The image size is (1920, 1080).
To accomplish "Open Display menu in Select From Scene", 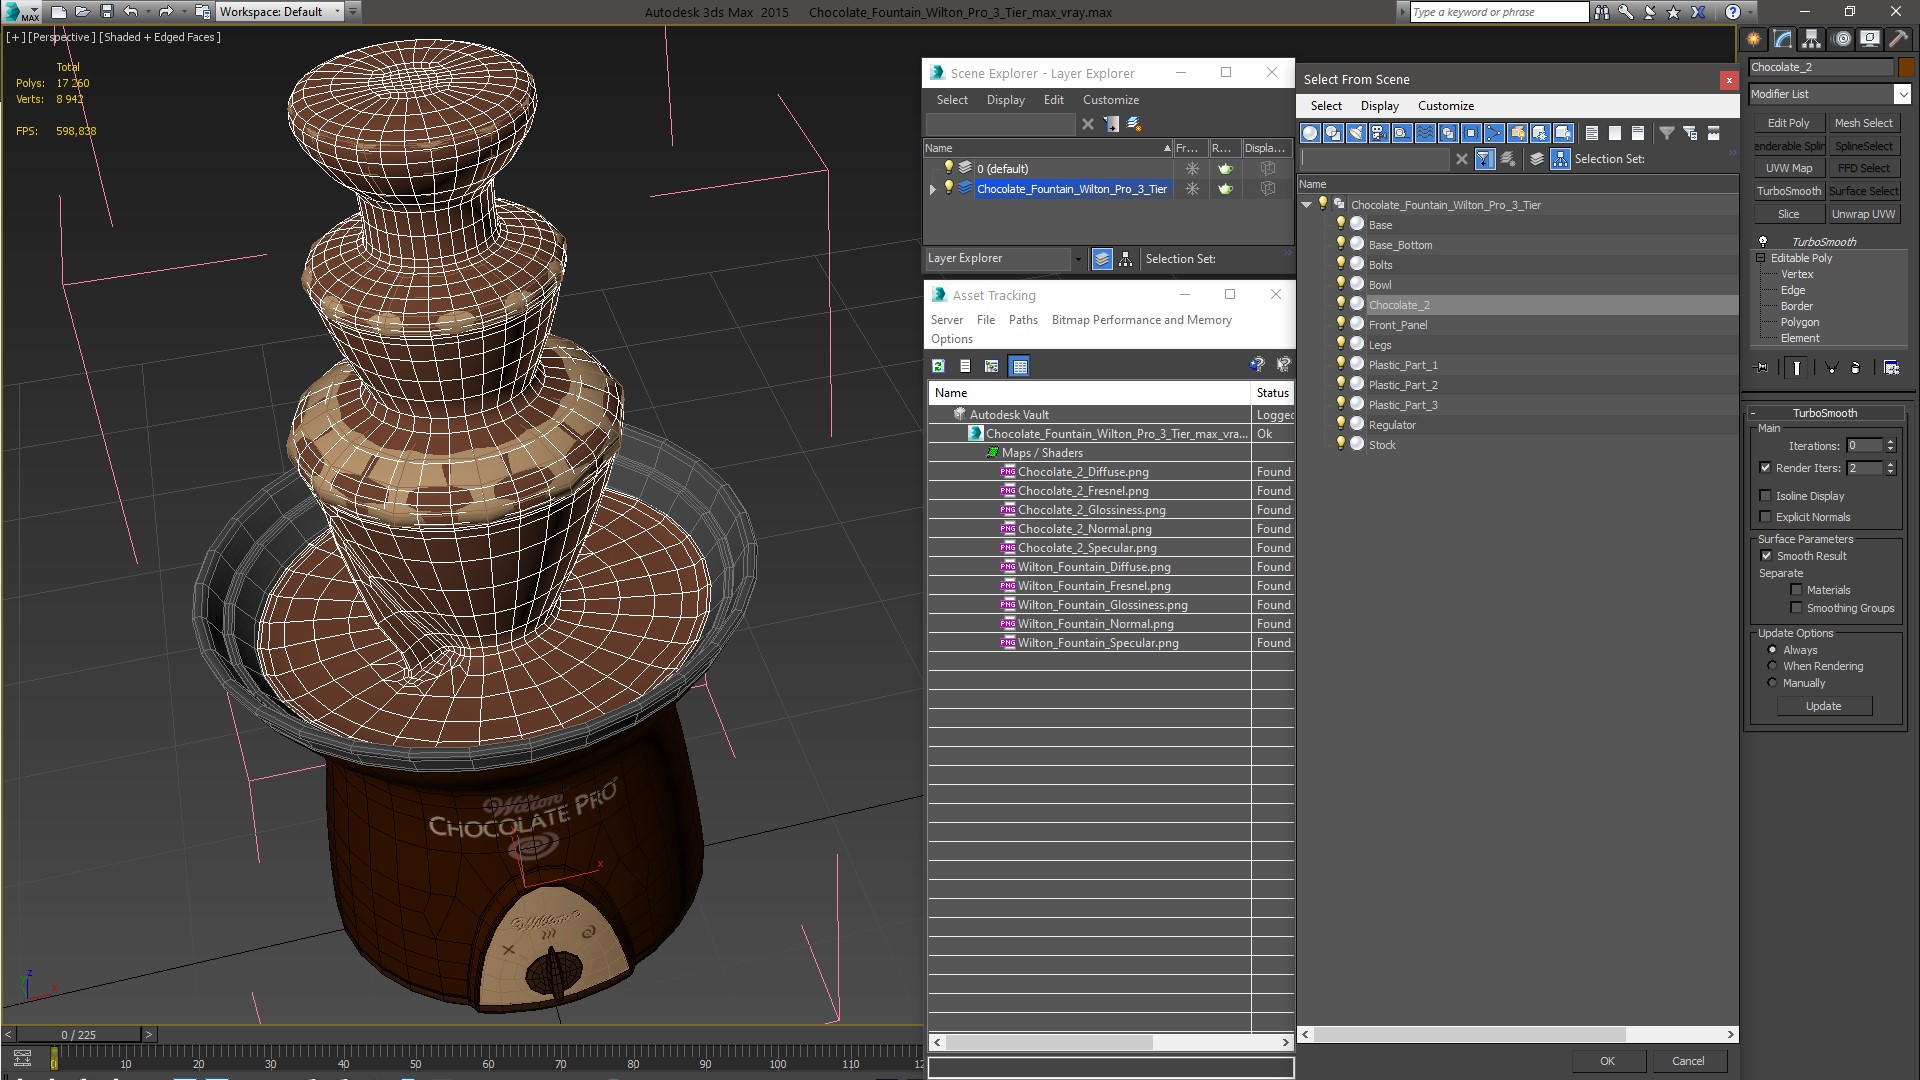I will [1379, 106].
